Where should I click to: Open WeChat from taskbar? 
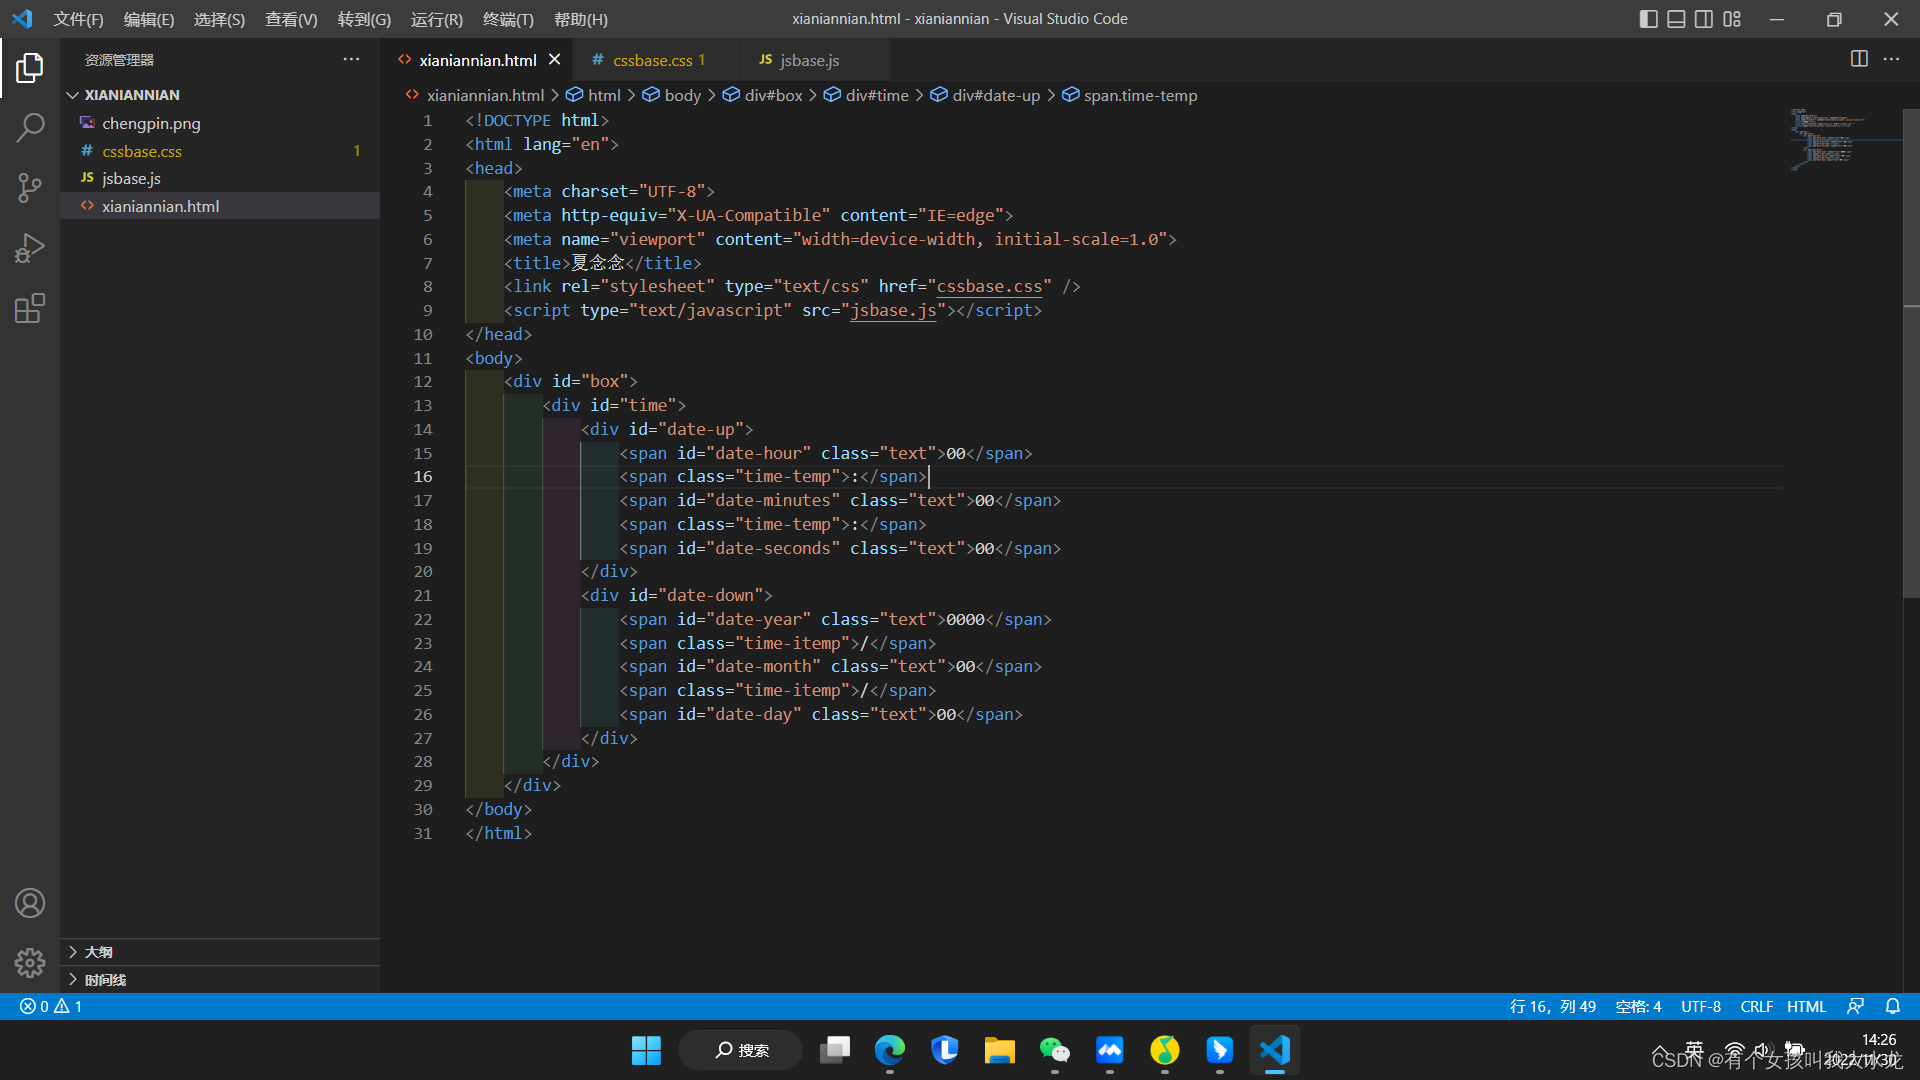point(1054,1050)
